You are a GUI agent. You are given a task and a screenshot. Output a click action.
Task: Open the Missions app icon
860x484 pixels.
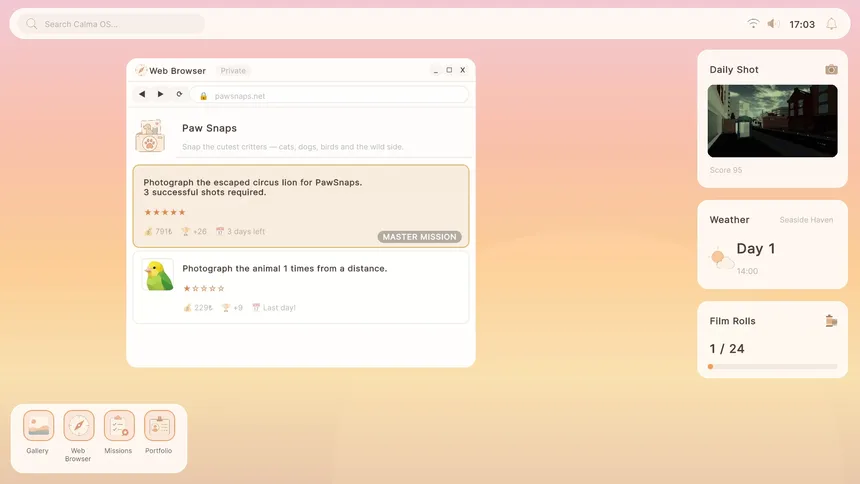point(119,425)
